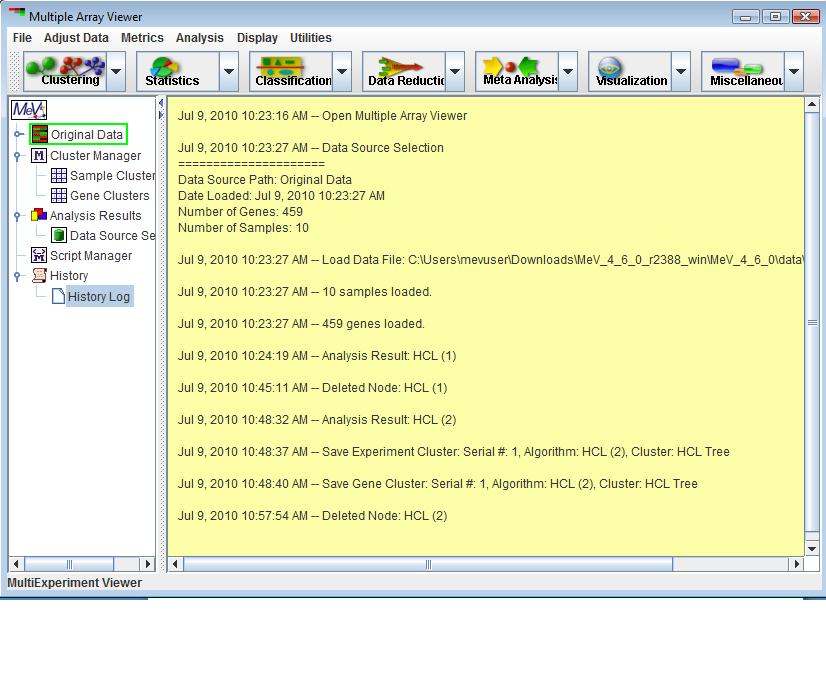Select Original Data in the tree
The width and height of the screenshot is (826, 678).
[x=86, y=135]
